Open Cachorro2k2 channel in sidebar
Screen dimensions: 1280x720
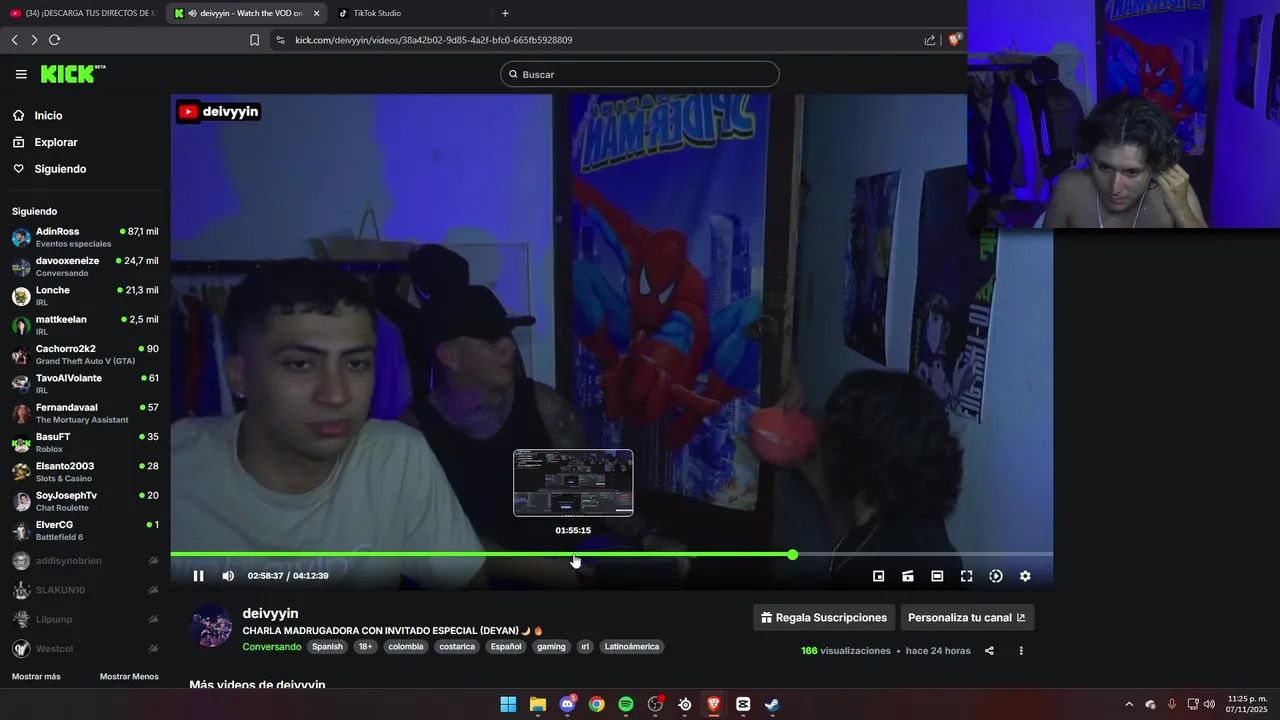click(85, 354)
